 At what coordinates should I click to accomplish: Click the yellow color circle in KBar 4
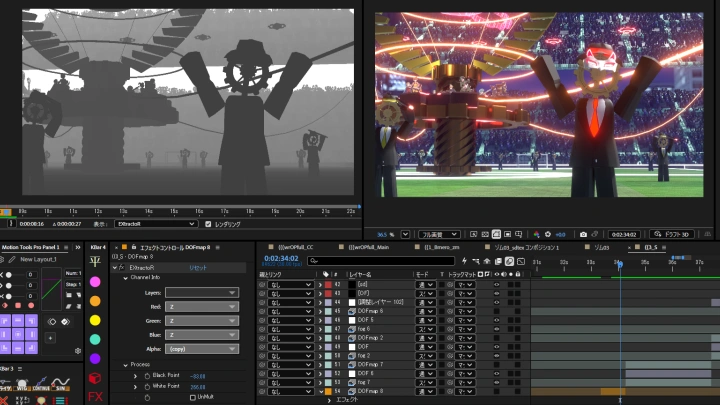click(x=95, y=320)
